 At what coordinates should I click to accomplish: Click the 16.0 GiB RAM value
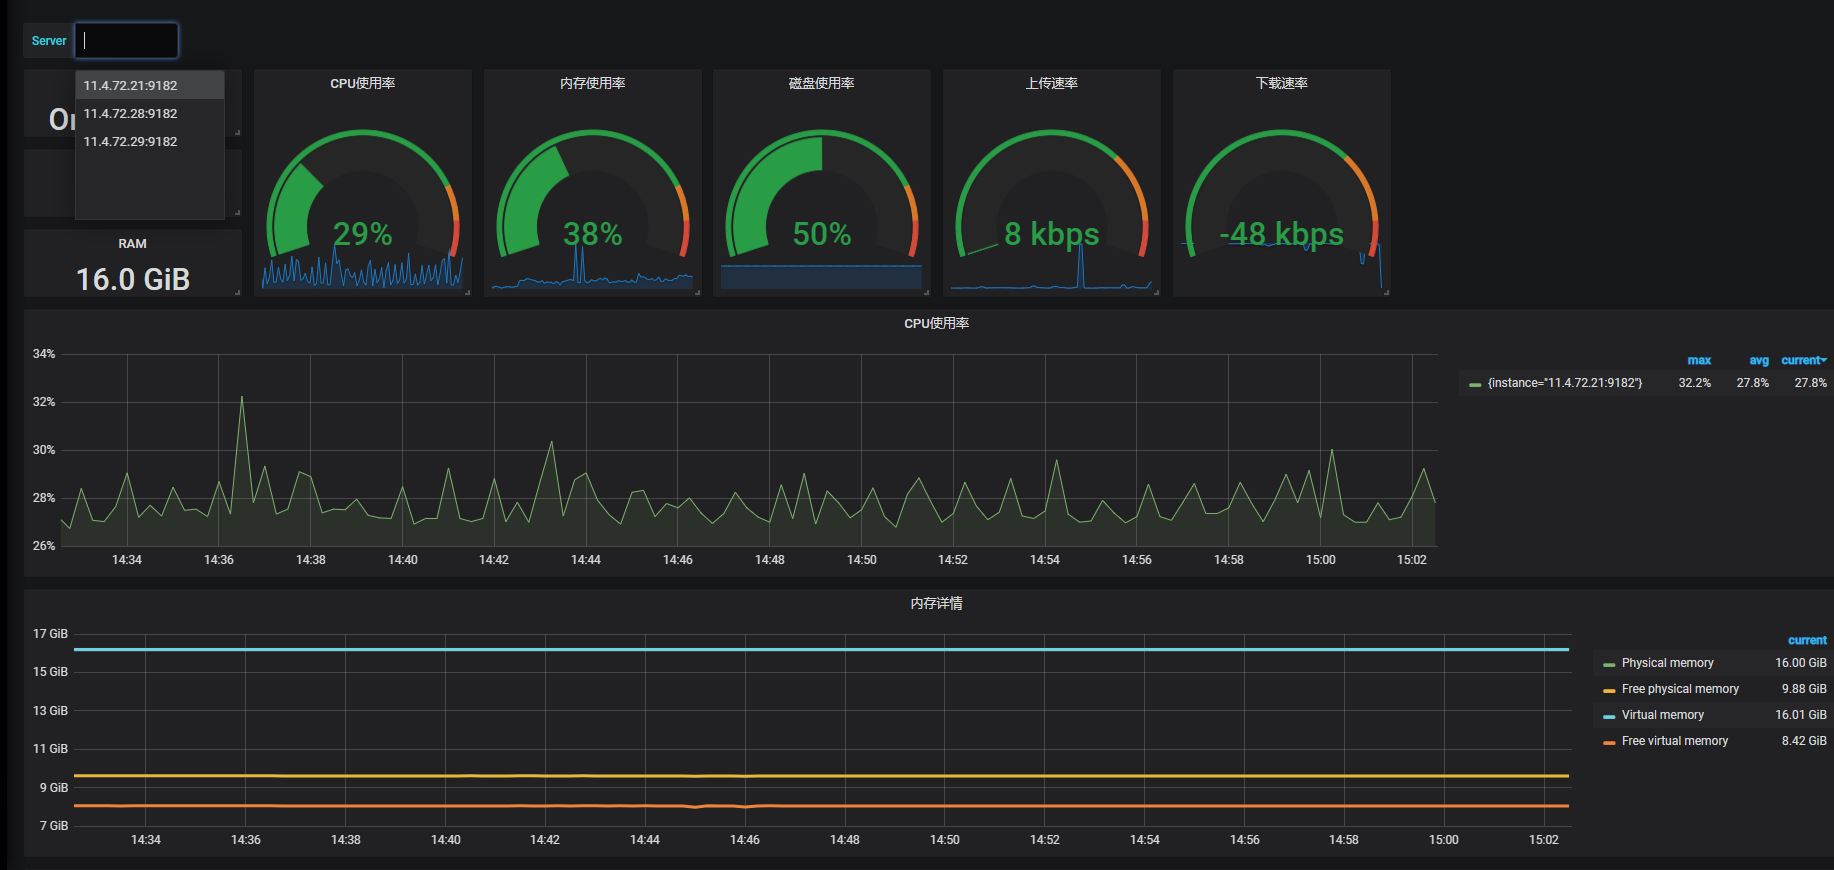pos(133,279)
